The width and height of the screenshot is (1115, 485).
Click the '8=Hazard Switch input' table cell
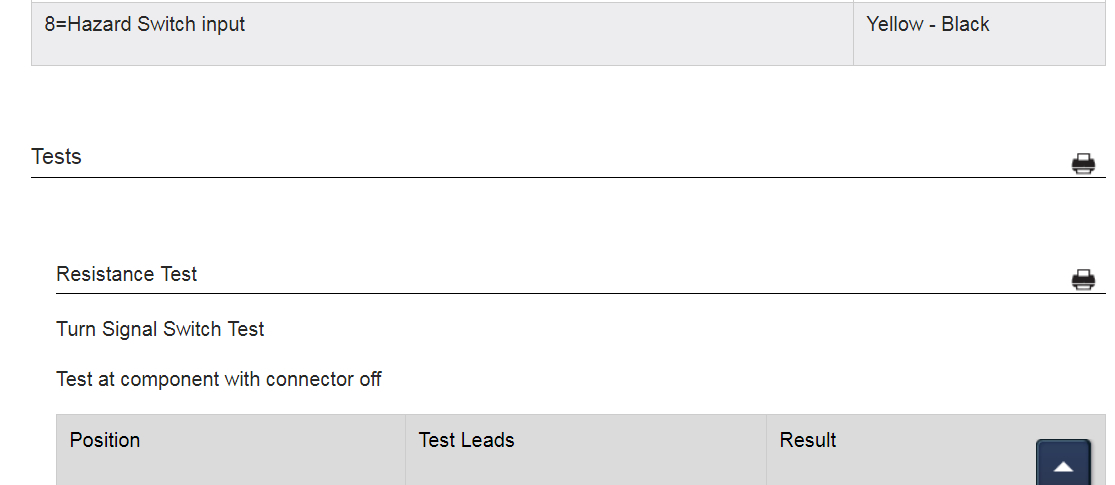point(145,25)
